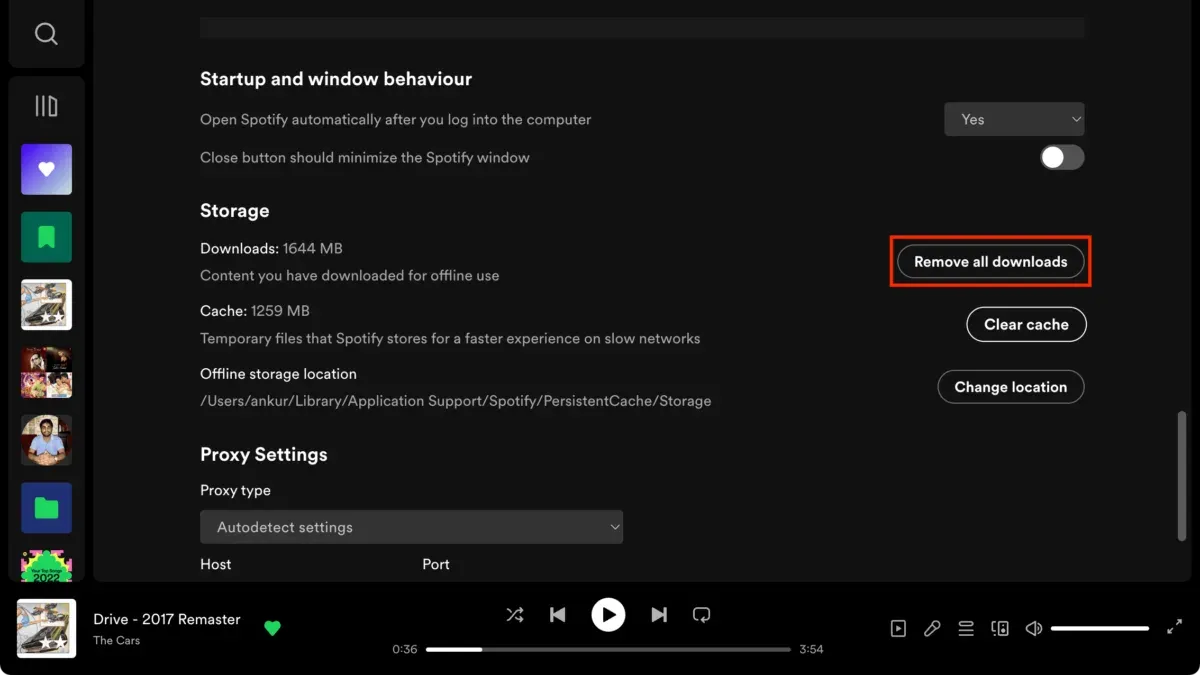Click the settings page vertical scrollbar
Viewport: 1200px width, 675px height.
1182,475
